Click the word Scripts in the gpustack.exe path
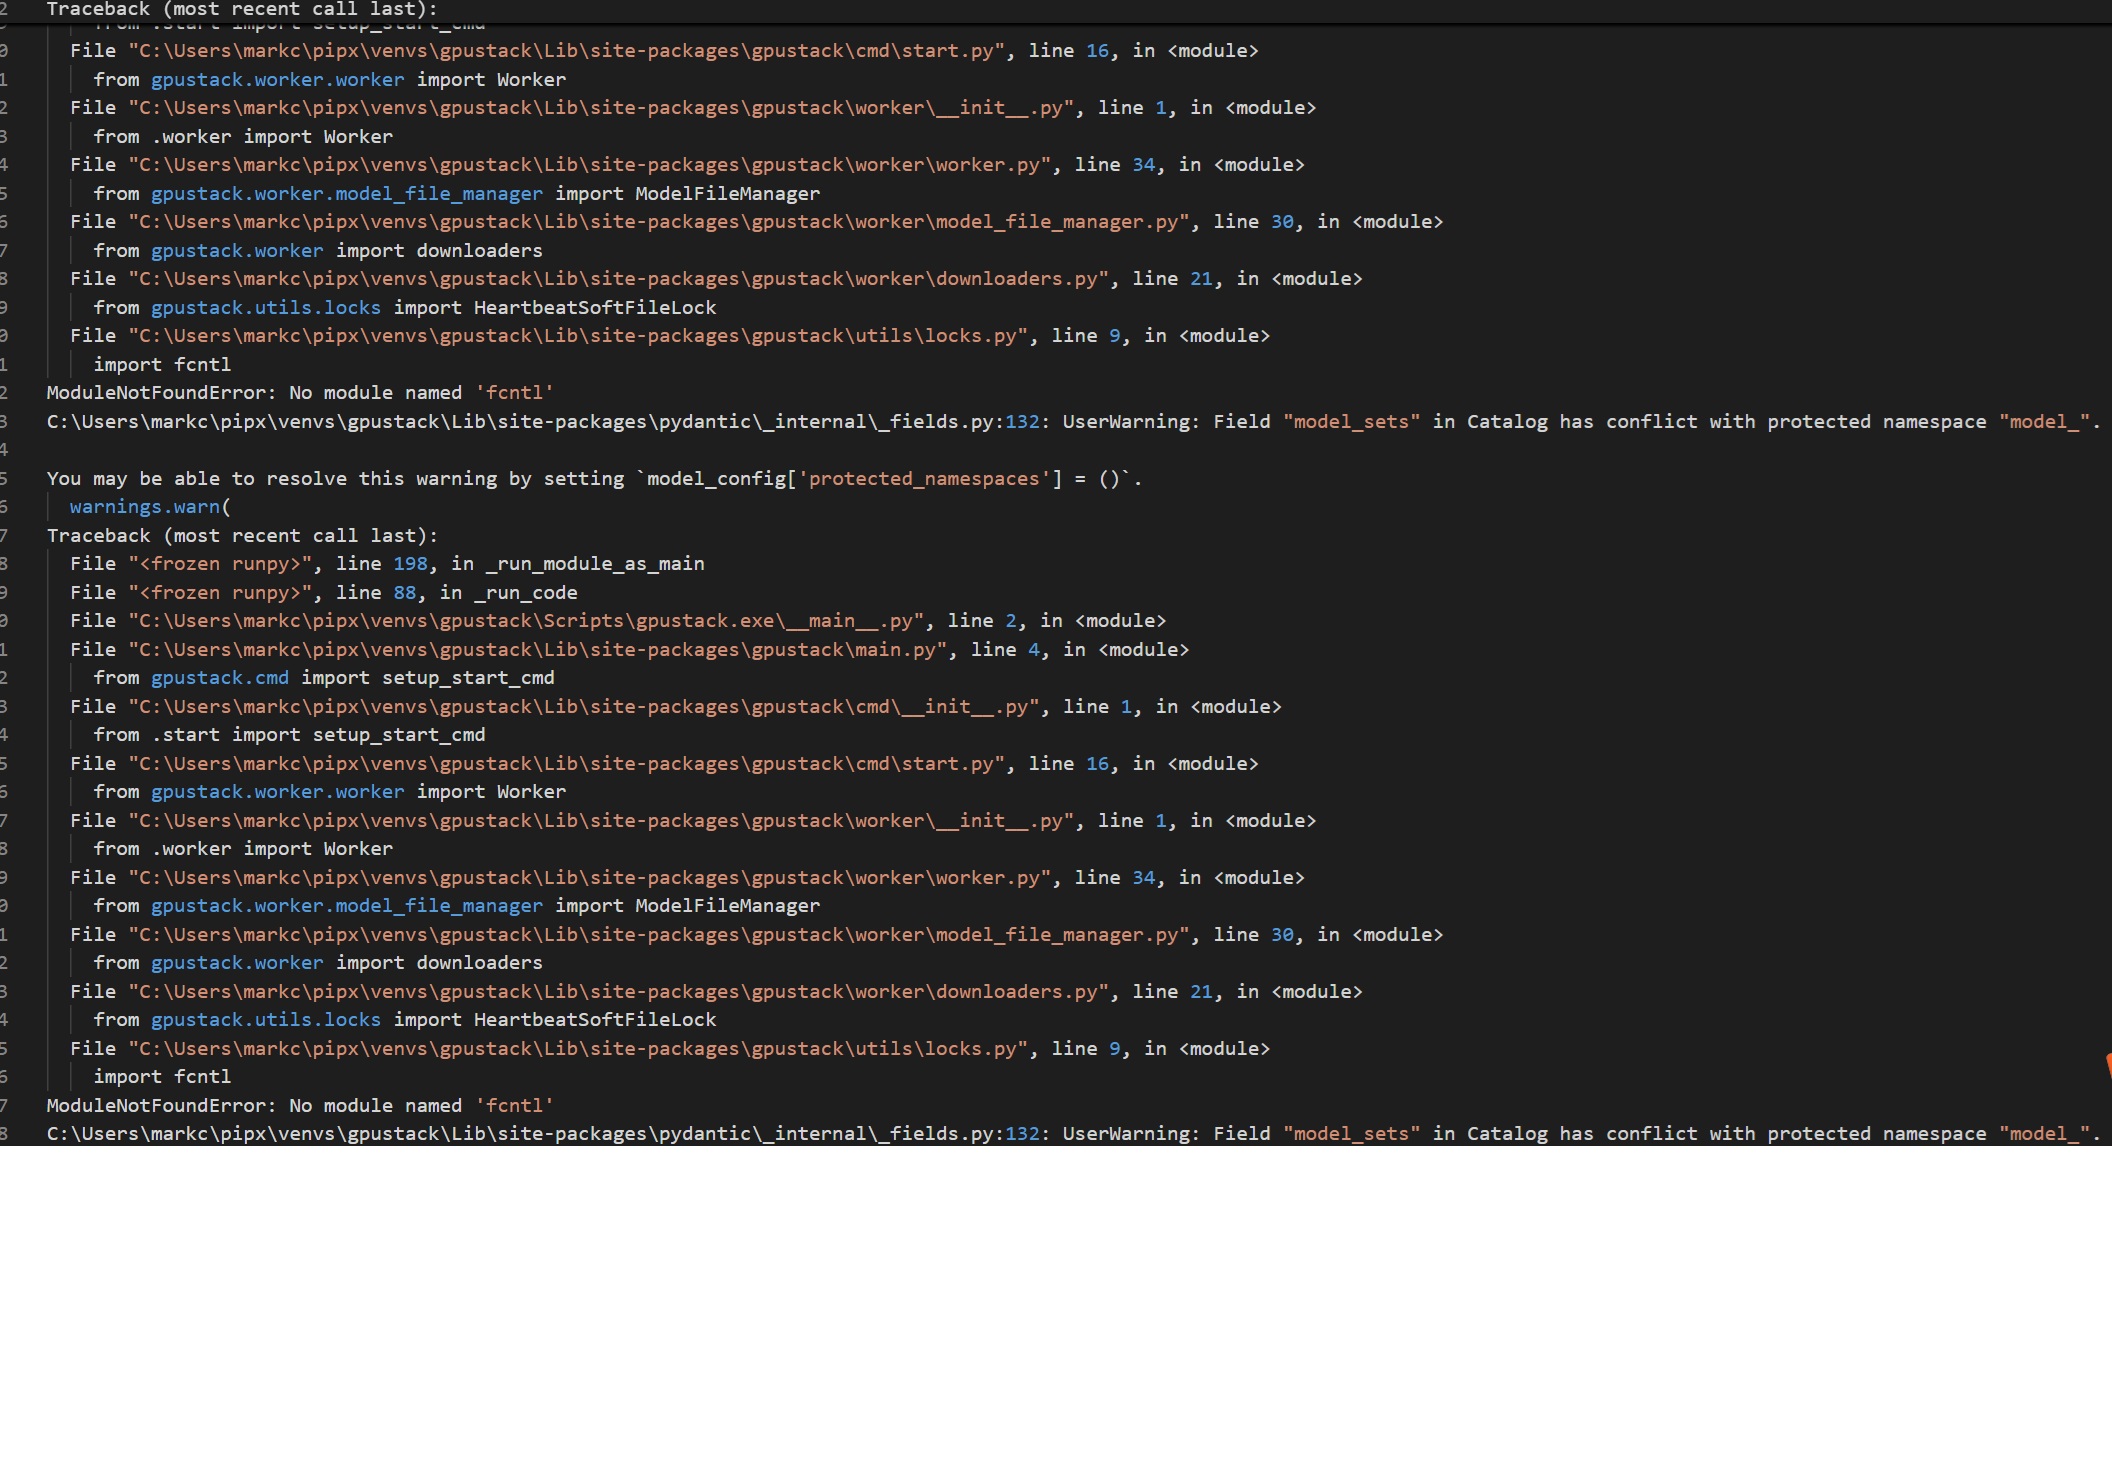The height and width of the screenshot is (1480, 2112). pos(584,621)
